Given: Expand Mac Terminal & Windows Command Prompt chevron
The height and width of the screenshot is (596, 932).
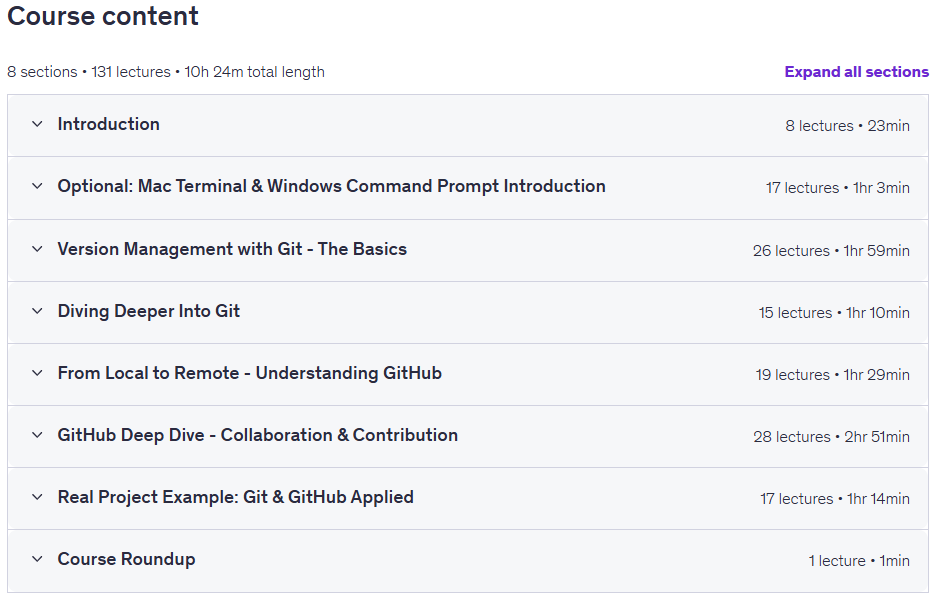Looking at the screenshot, I should [37, 186].
